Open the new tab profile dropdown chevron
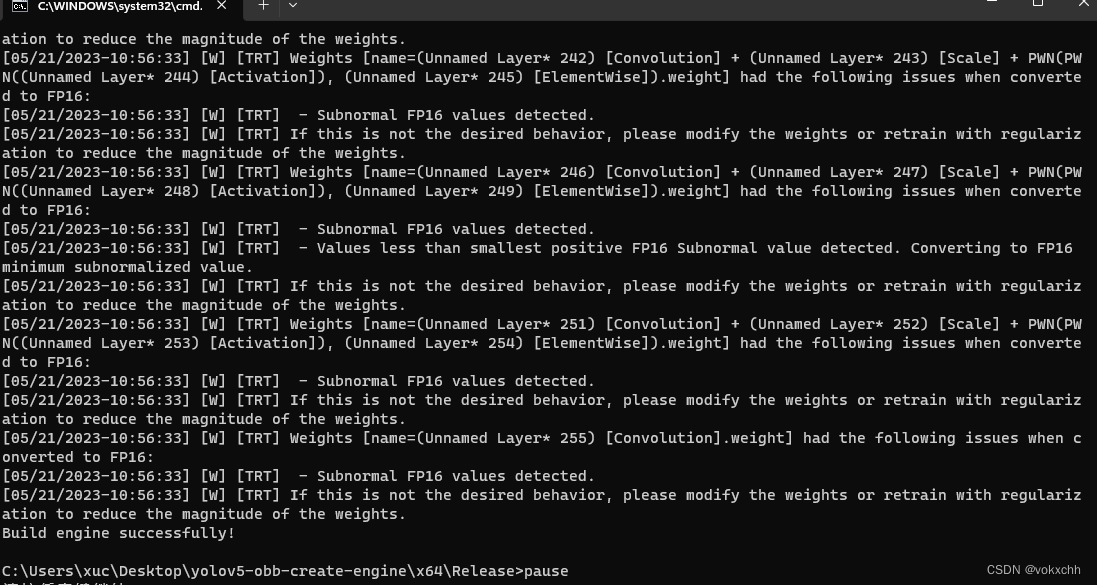The height and width of the screenshot is (585, 1097). pyautogui.click(x=291, y=7)
